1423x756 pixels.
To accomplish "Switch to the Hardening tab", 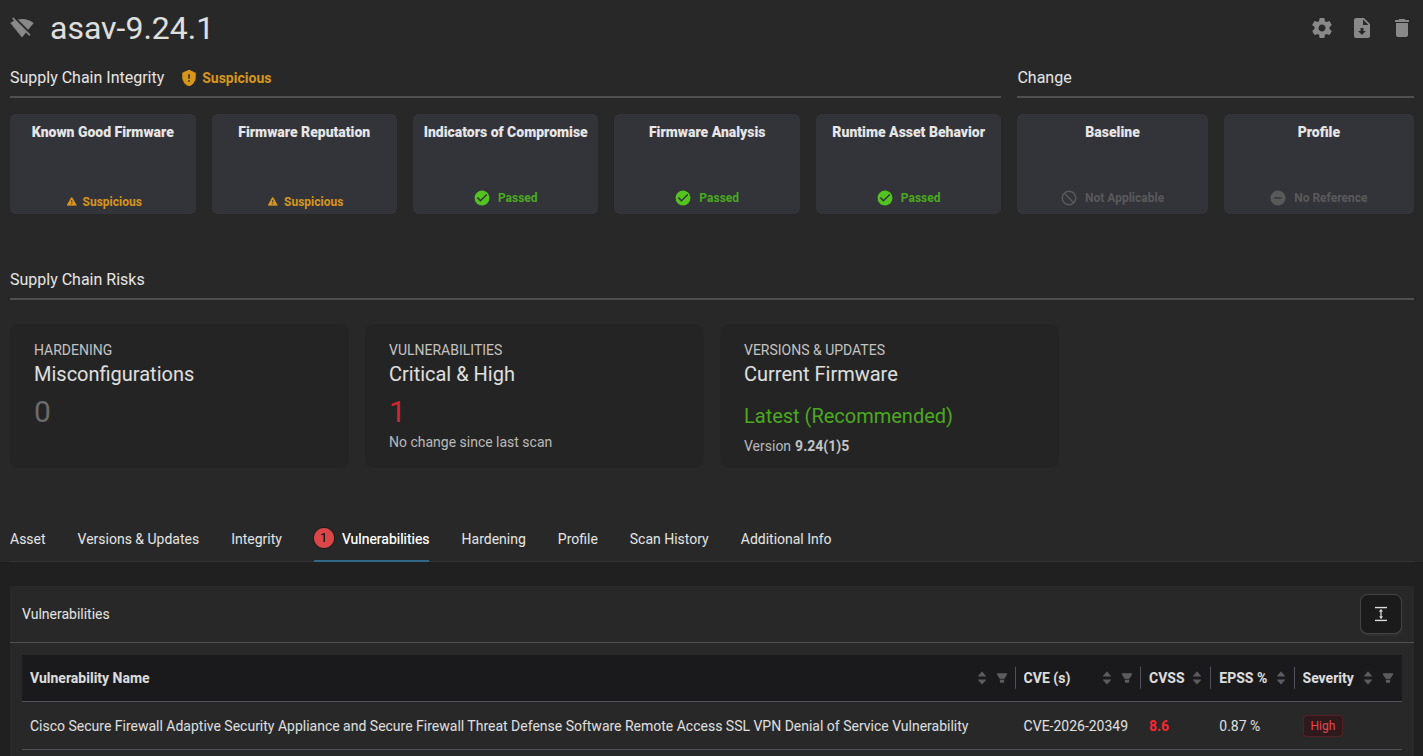I will [x=493, y=539].
